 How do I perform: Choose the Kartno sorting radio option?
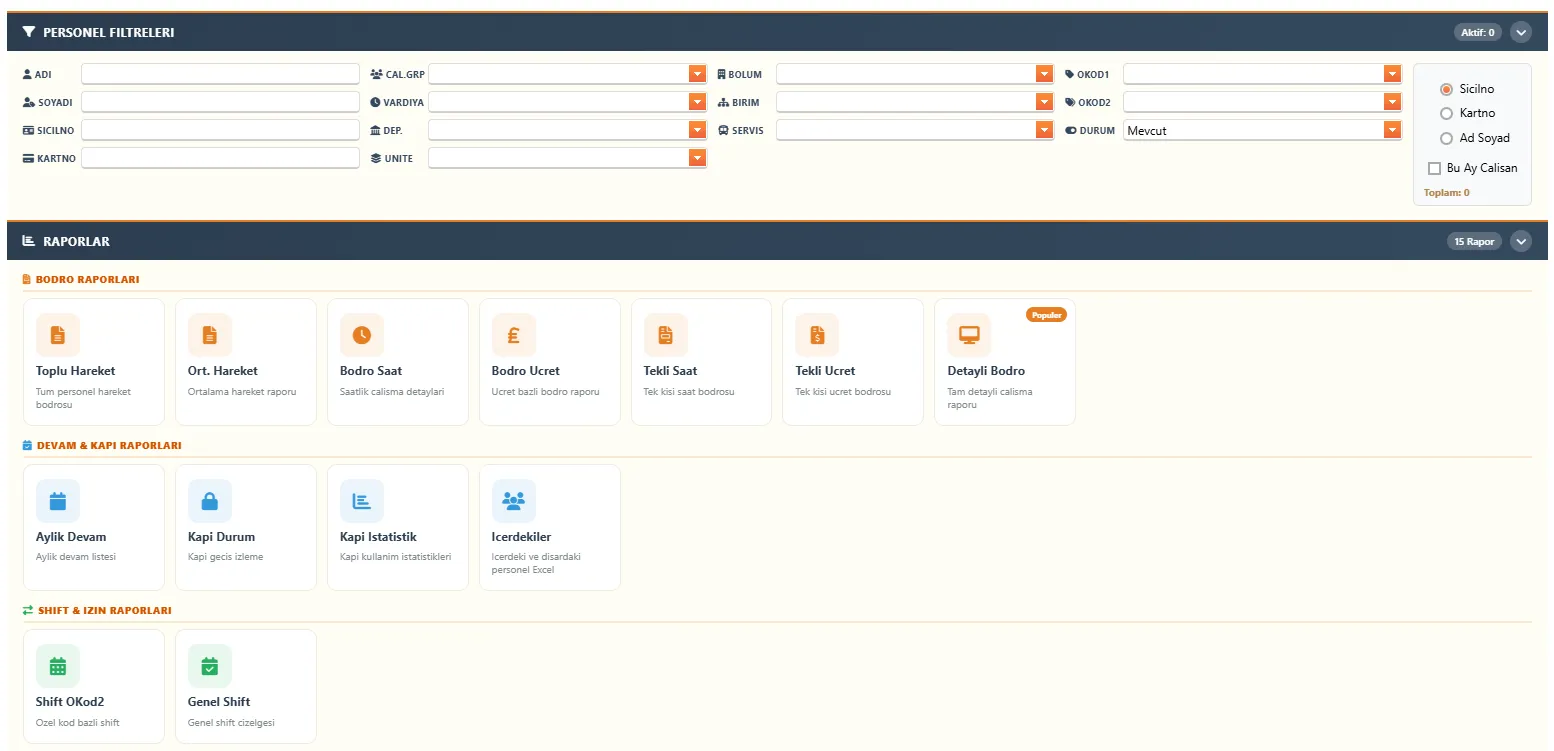click(1446, 113)
